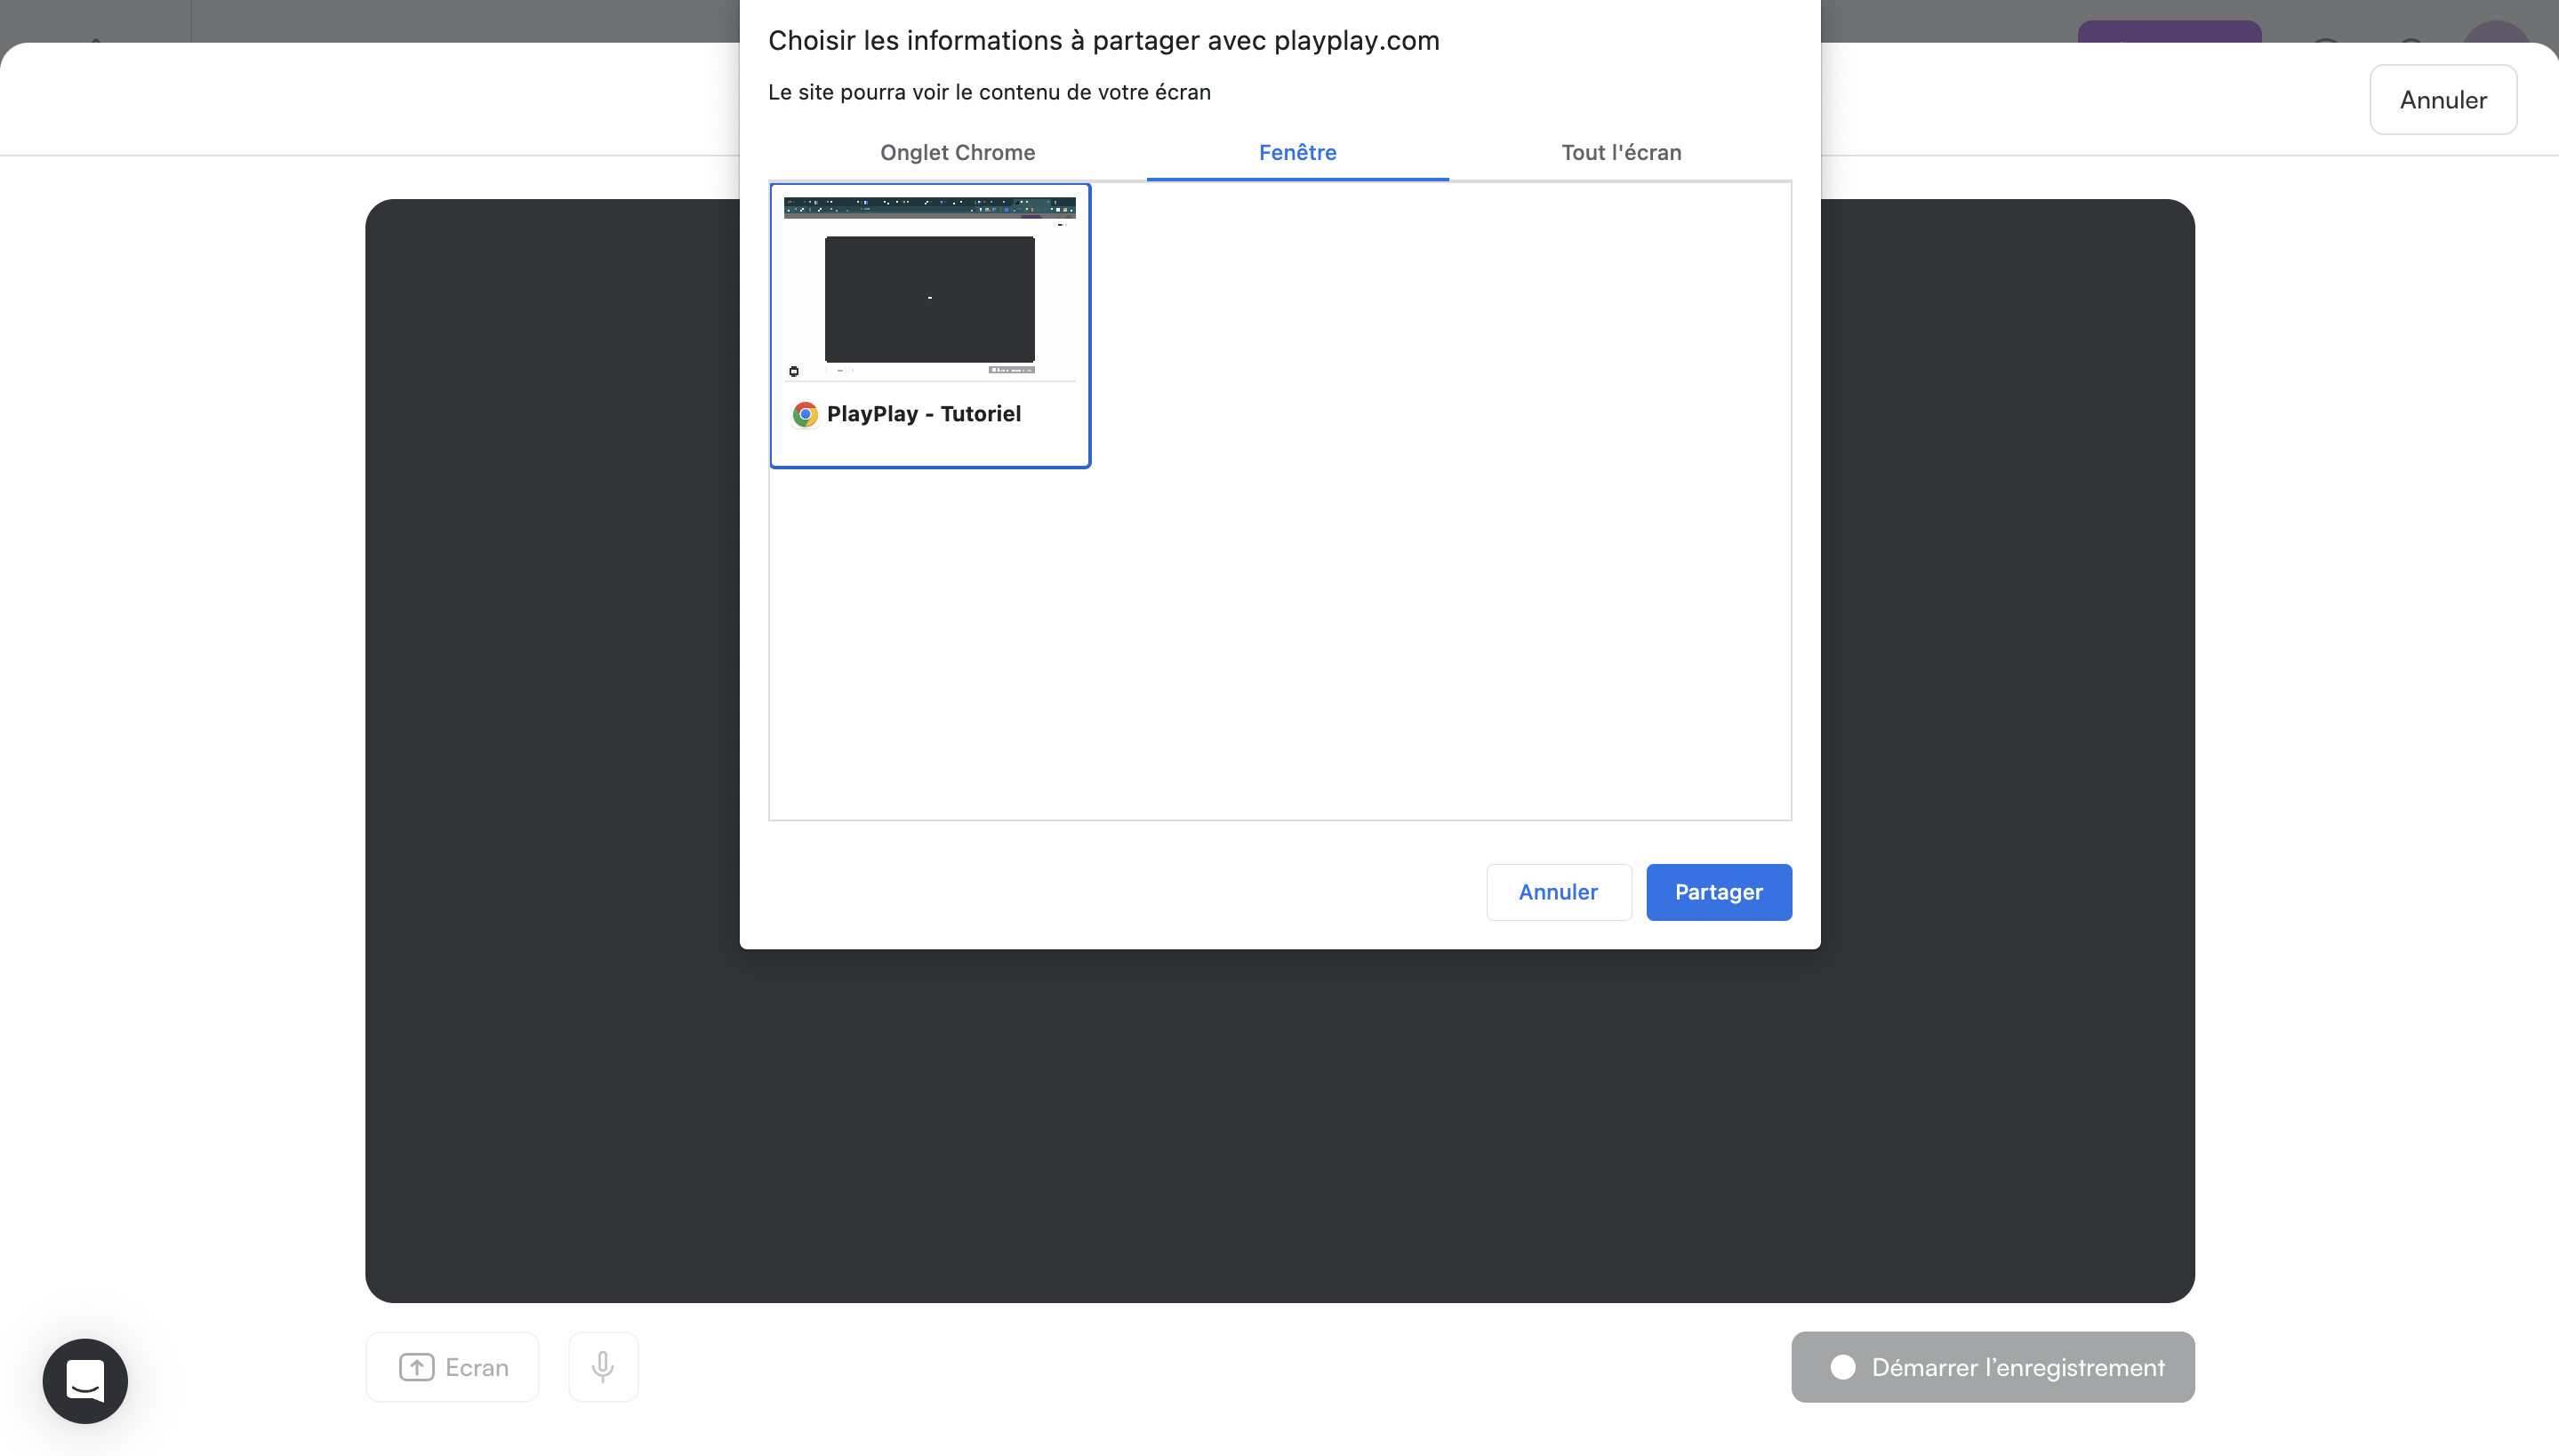Switch to the Tout l'écran tab

click(x=1621, y=152)
